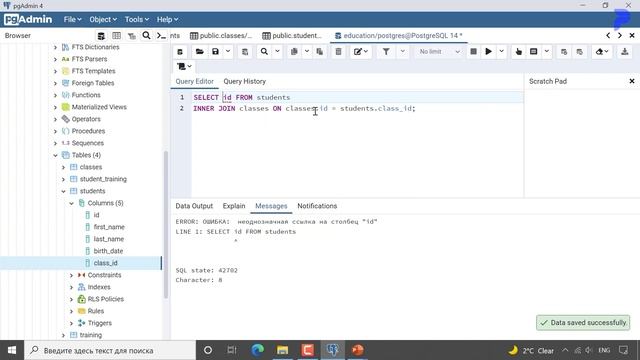
Task: Run the query with the play button
Action: click(x=488, y=52)
